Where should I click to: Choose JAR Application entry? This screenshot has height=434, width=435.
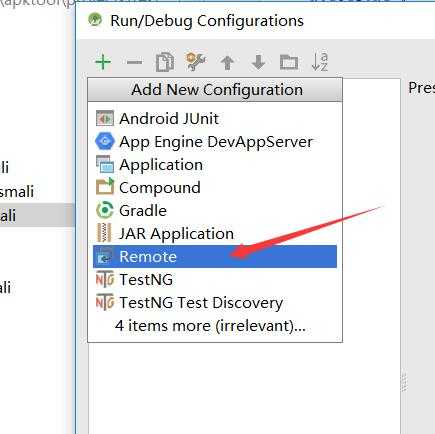(215, 233)
